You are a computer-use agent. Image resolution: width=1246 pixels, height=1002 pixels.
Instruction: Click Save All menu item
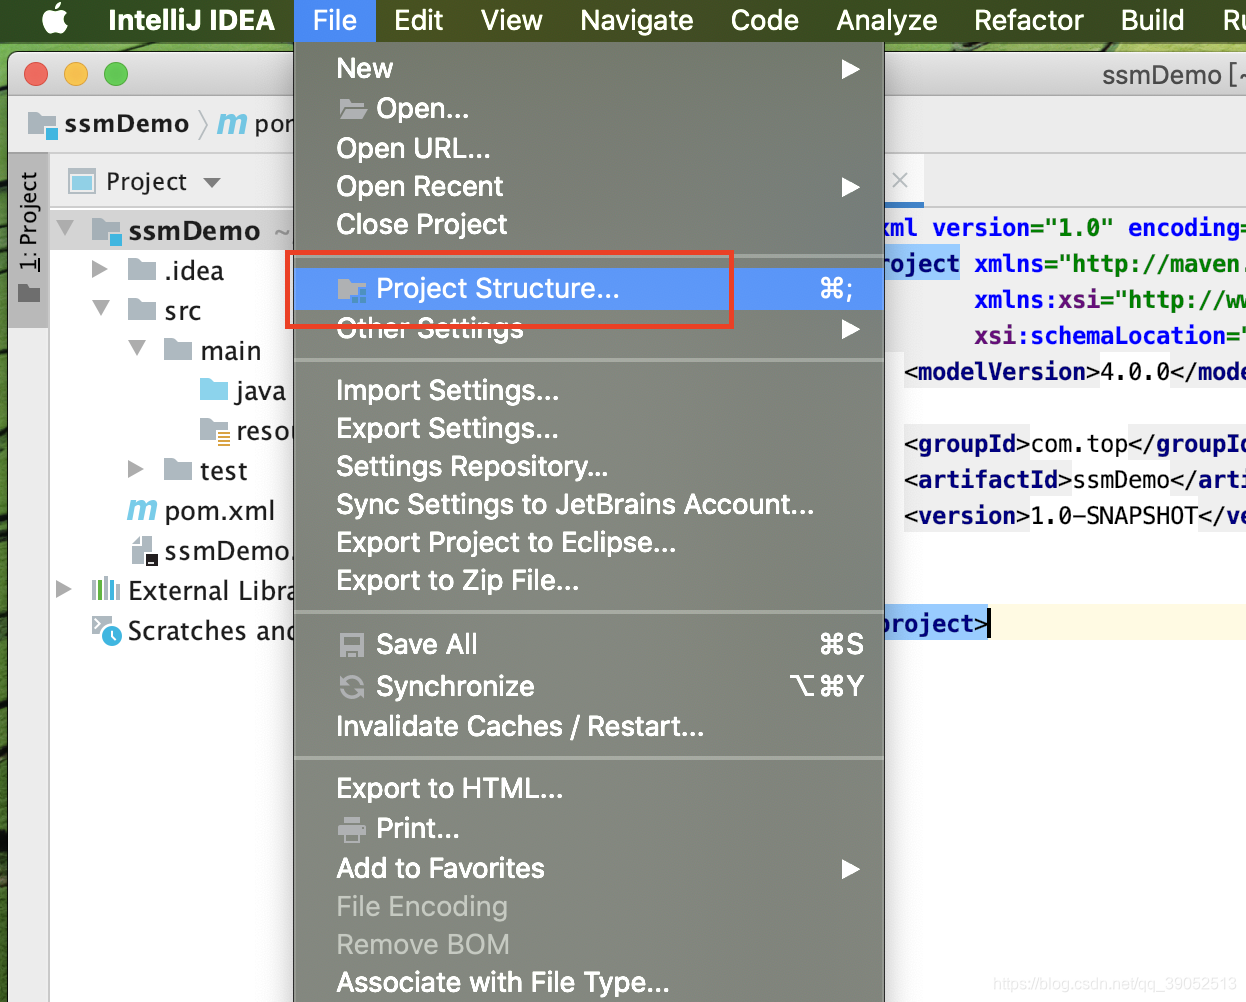coord(589,644)
